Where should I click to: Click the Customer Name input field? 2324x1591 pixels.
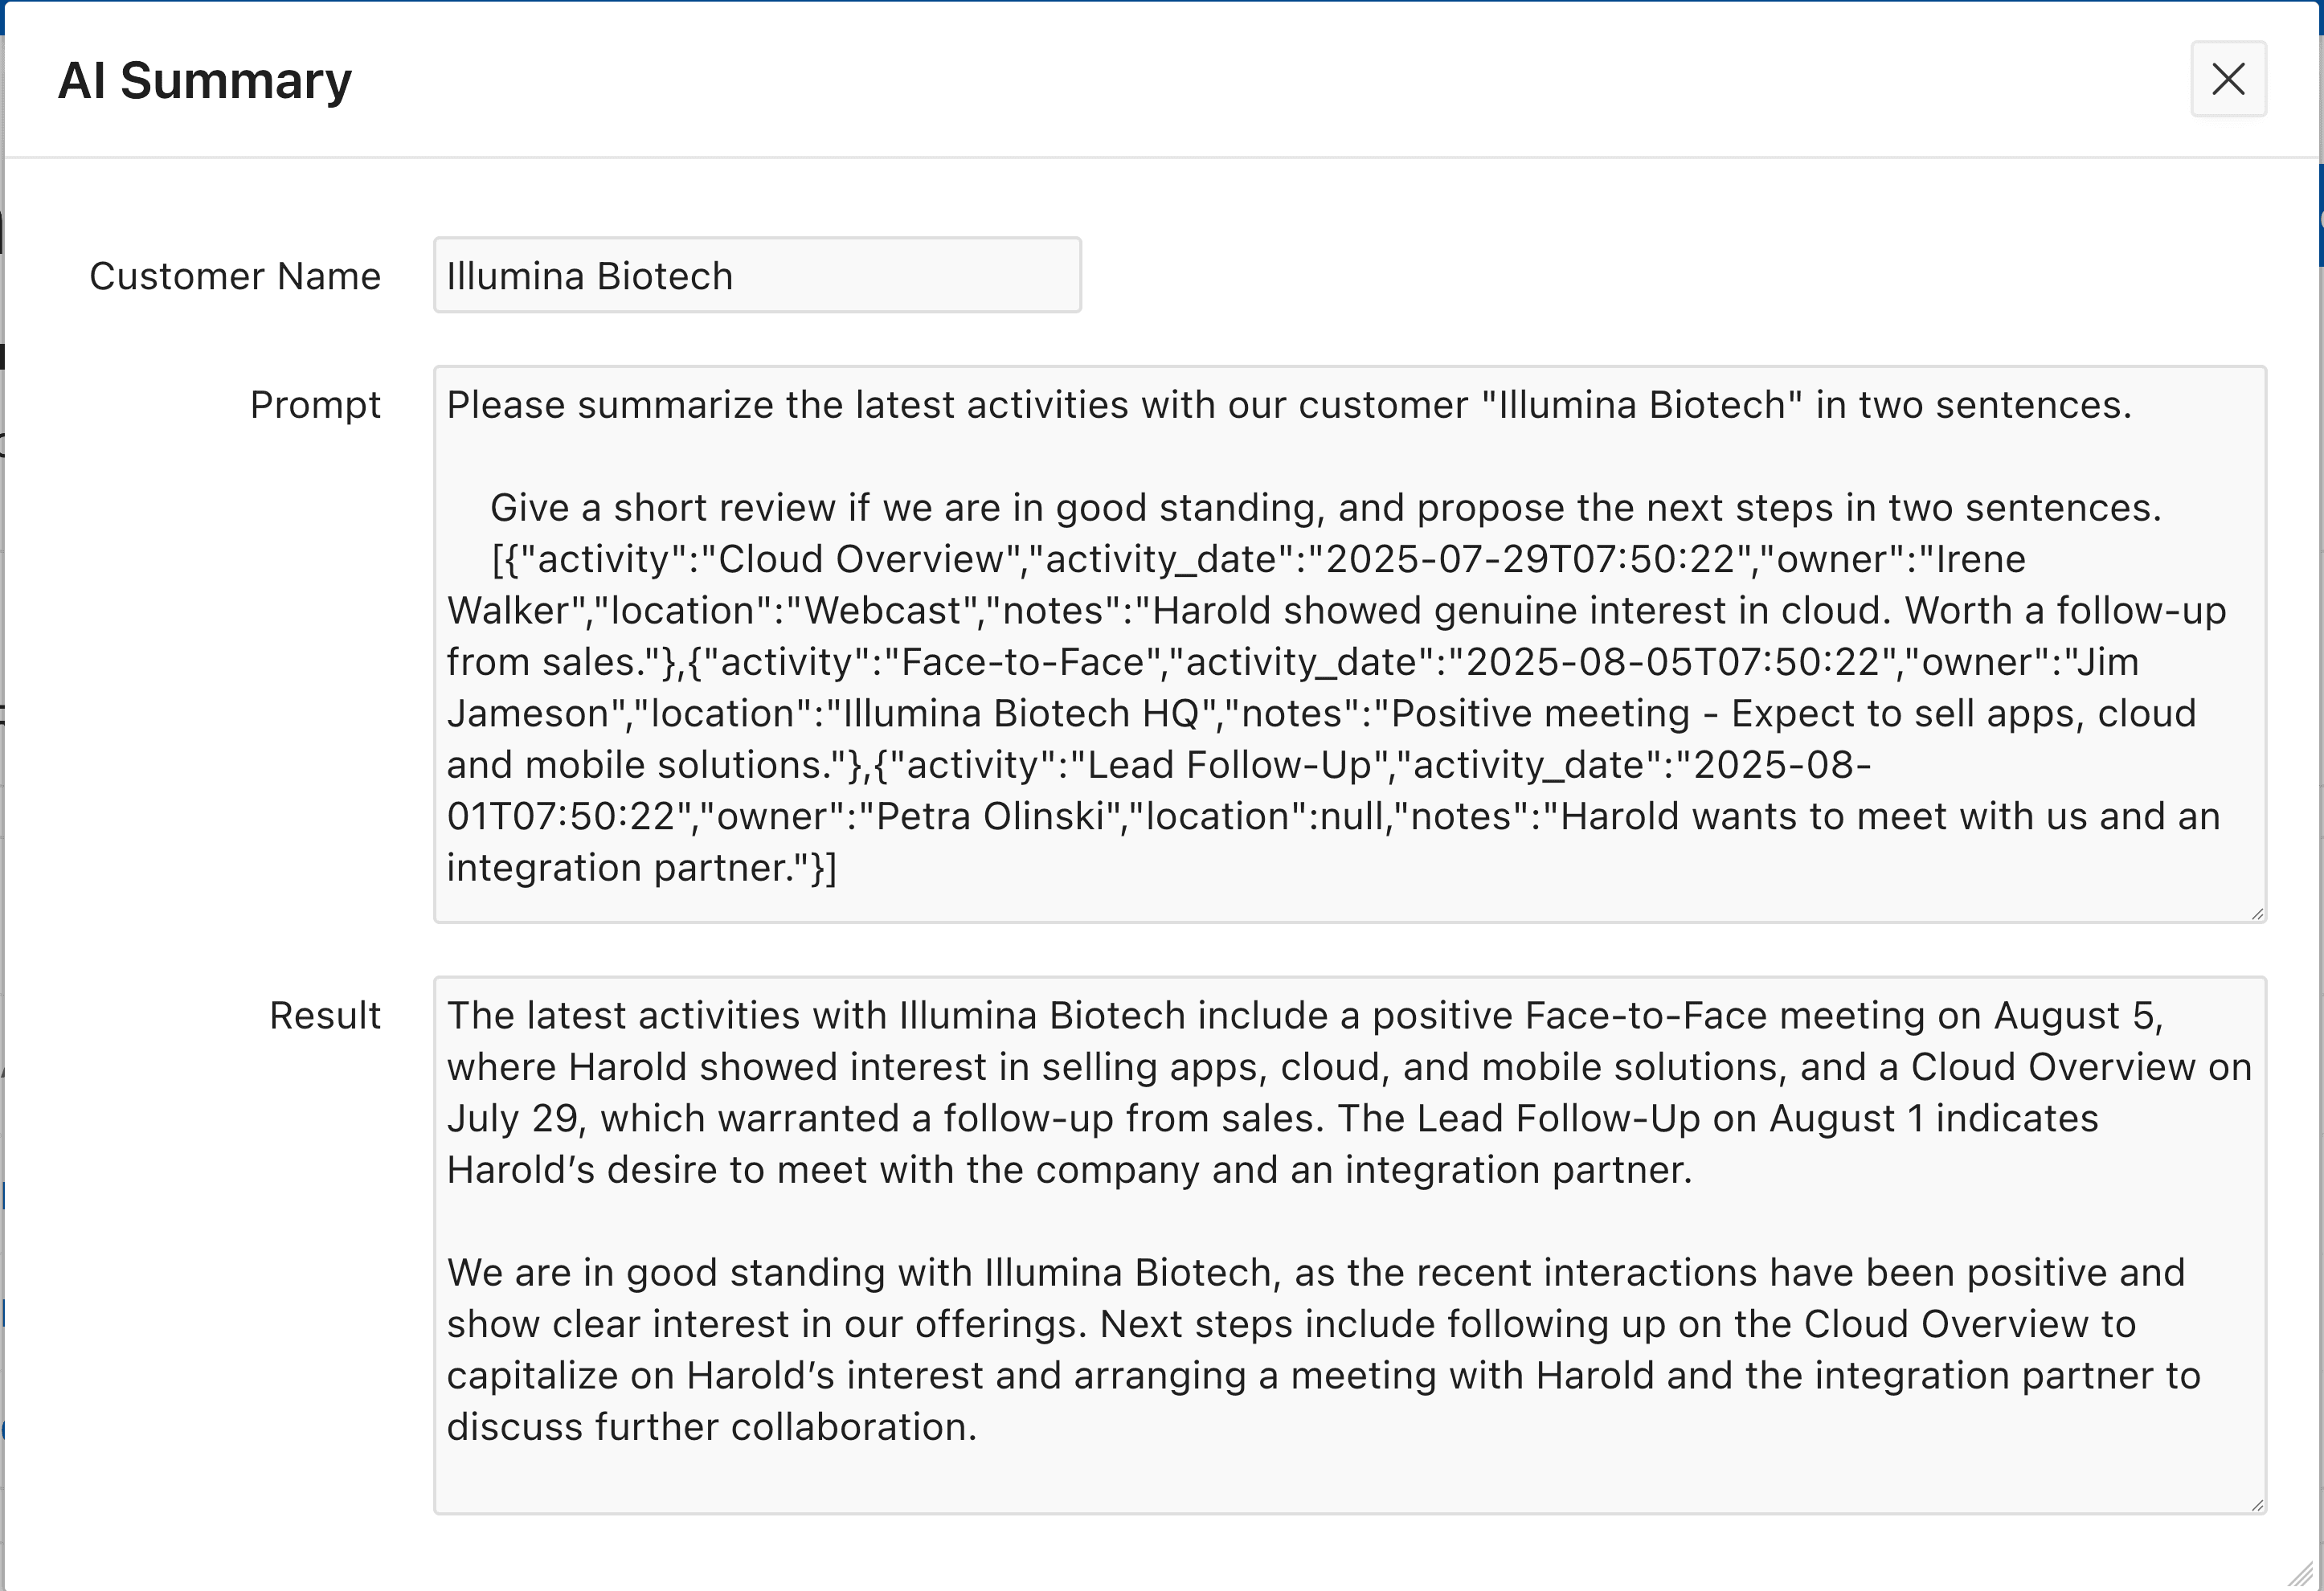pyautogui.click(x=757, y=275)
